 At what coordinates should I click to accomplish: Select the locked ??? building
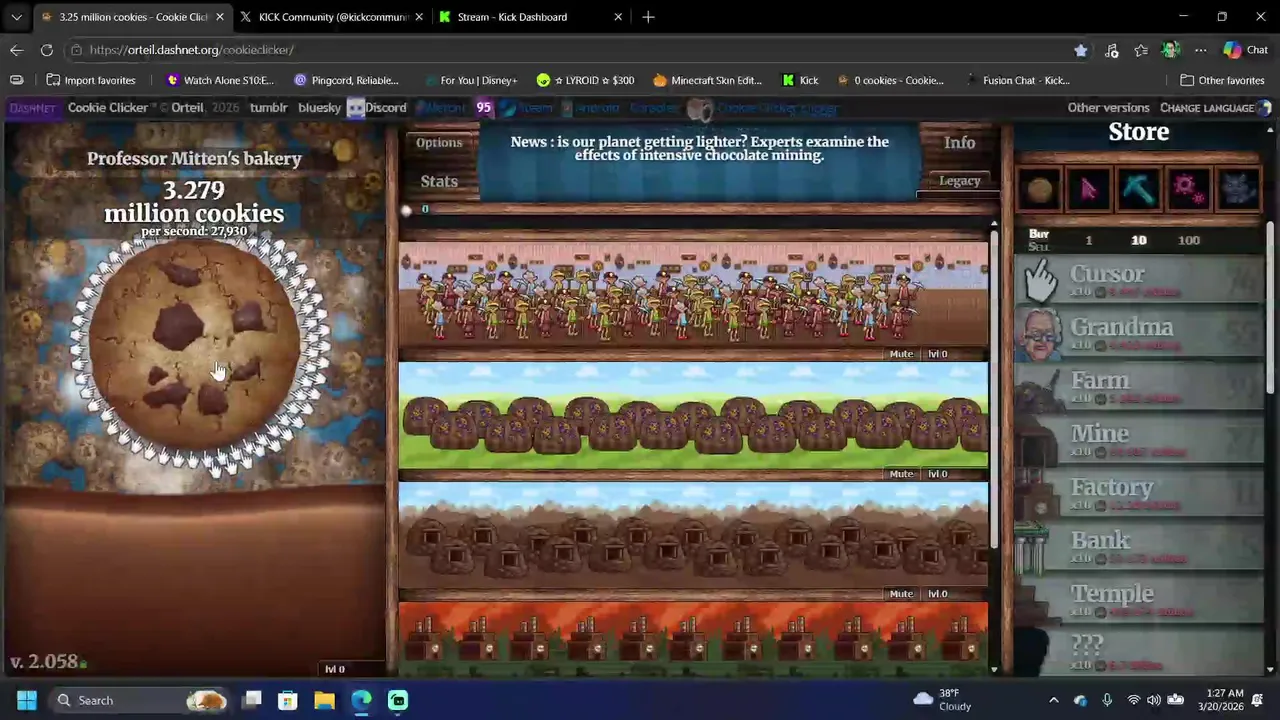(1139, 652)
